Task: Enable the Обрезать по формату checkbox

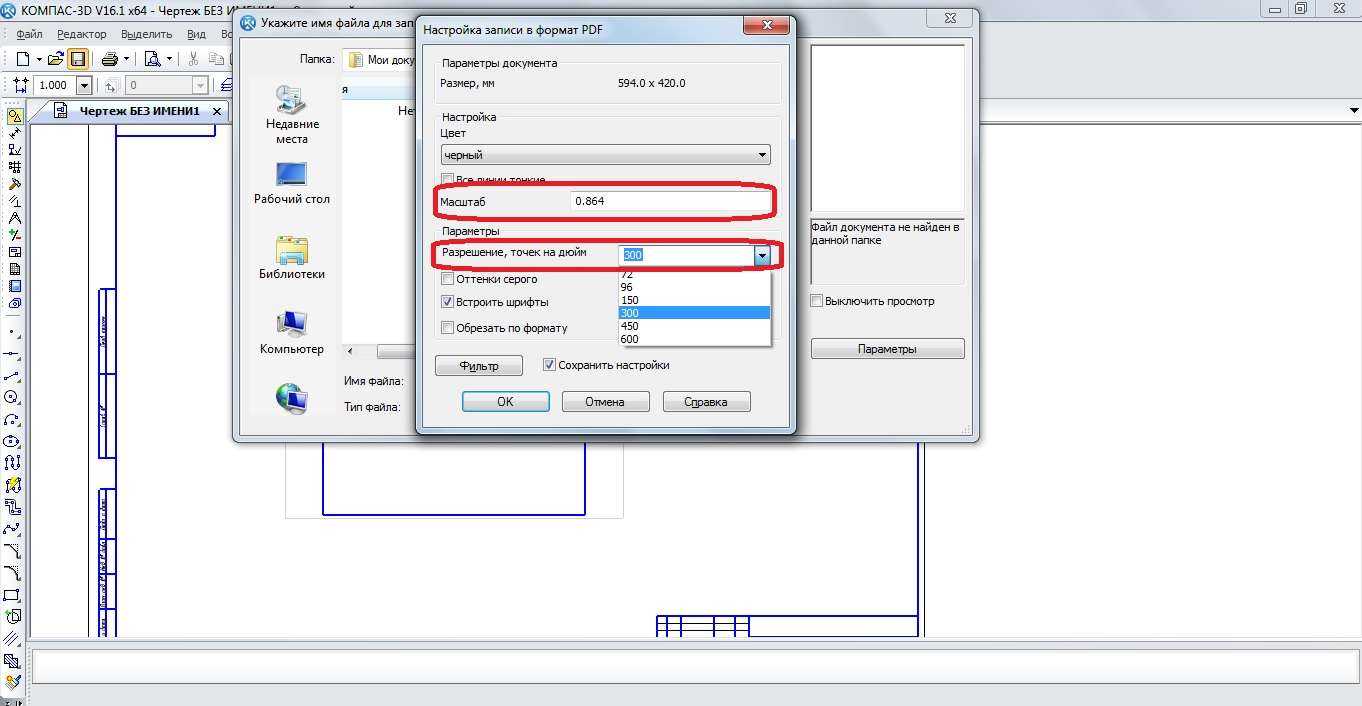Action: [448, 327]
